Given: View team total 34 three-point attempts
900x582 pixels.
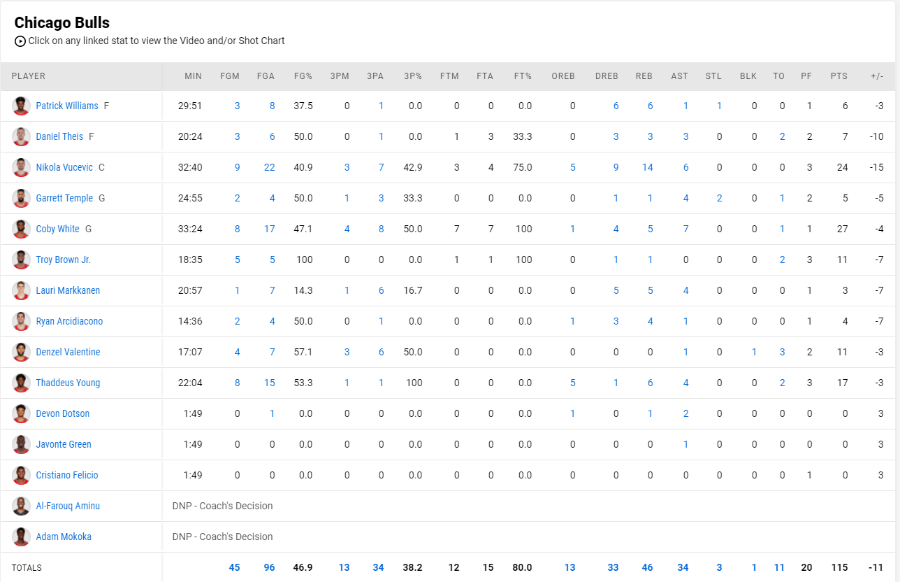Looking at the screenshot, I should [378, 568].
